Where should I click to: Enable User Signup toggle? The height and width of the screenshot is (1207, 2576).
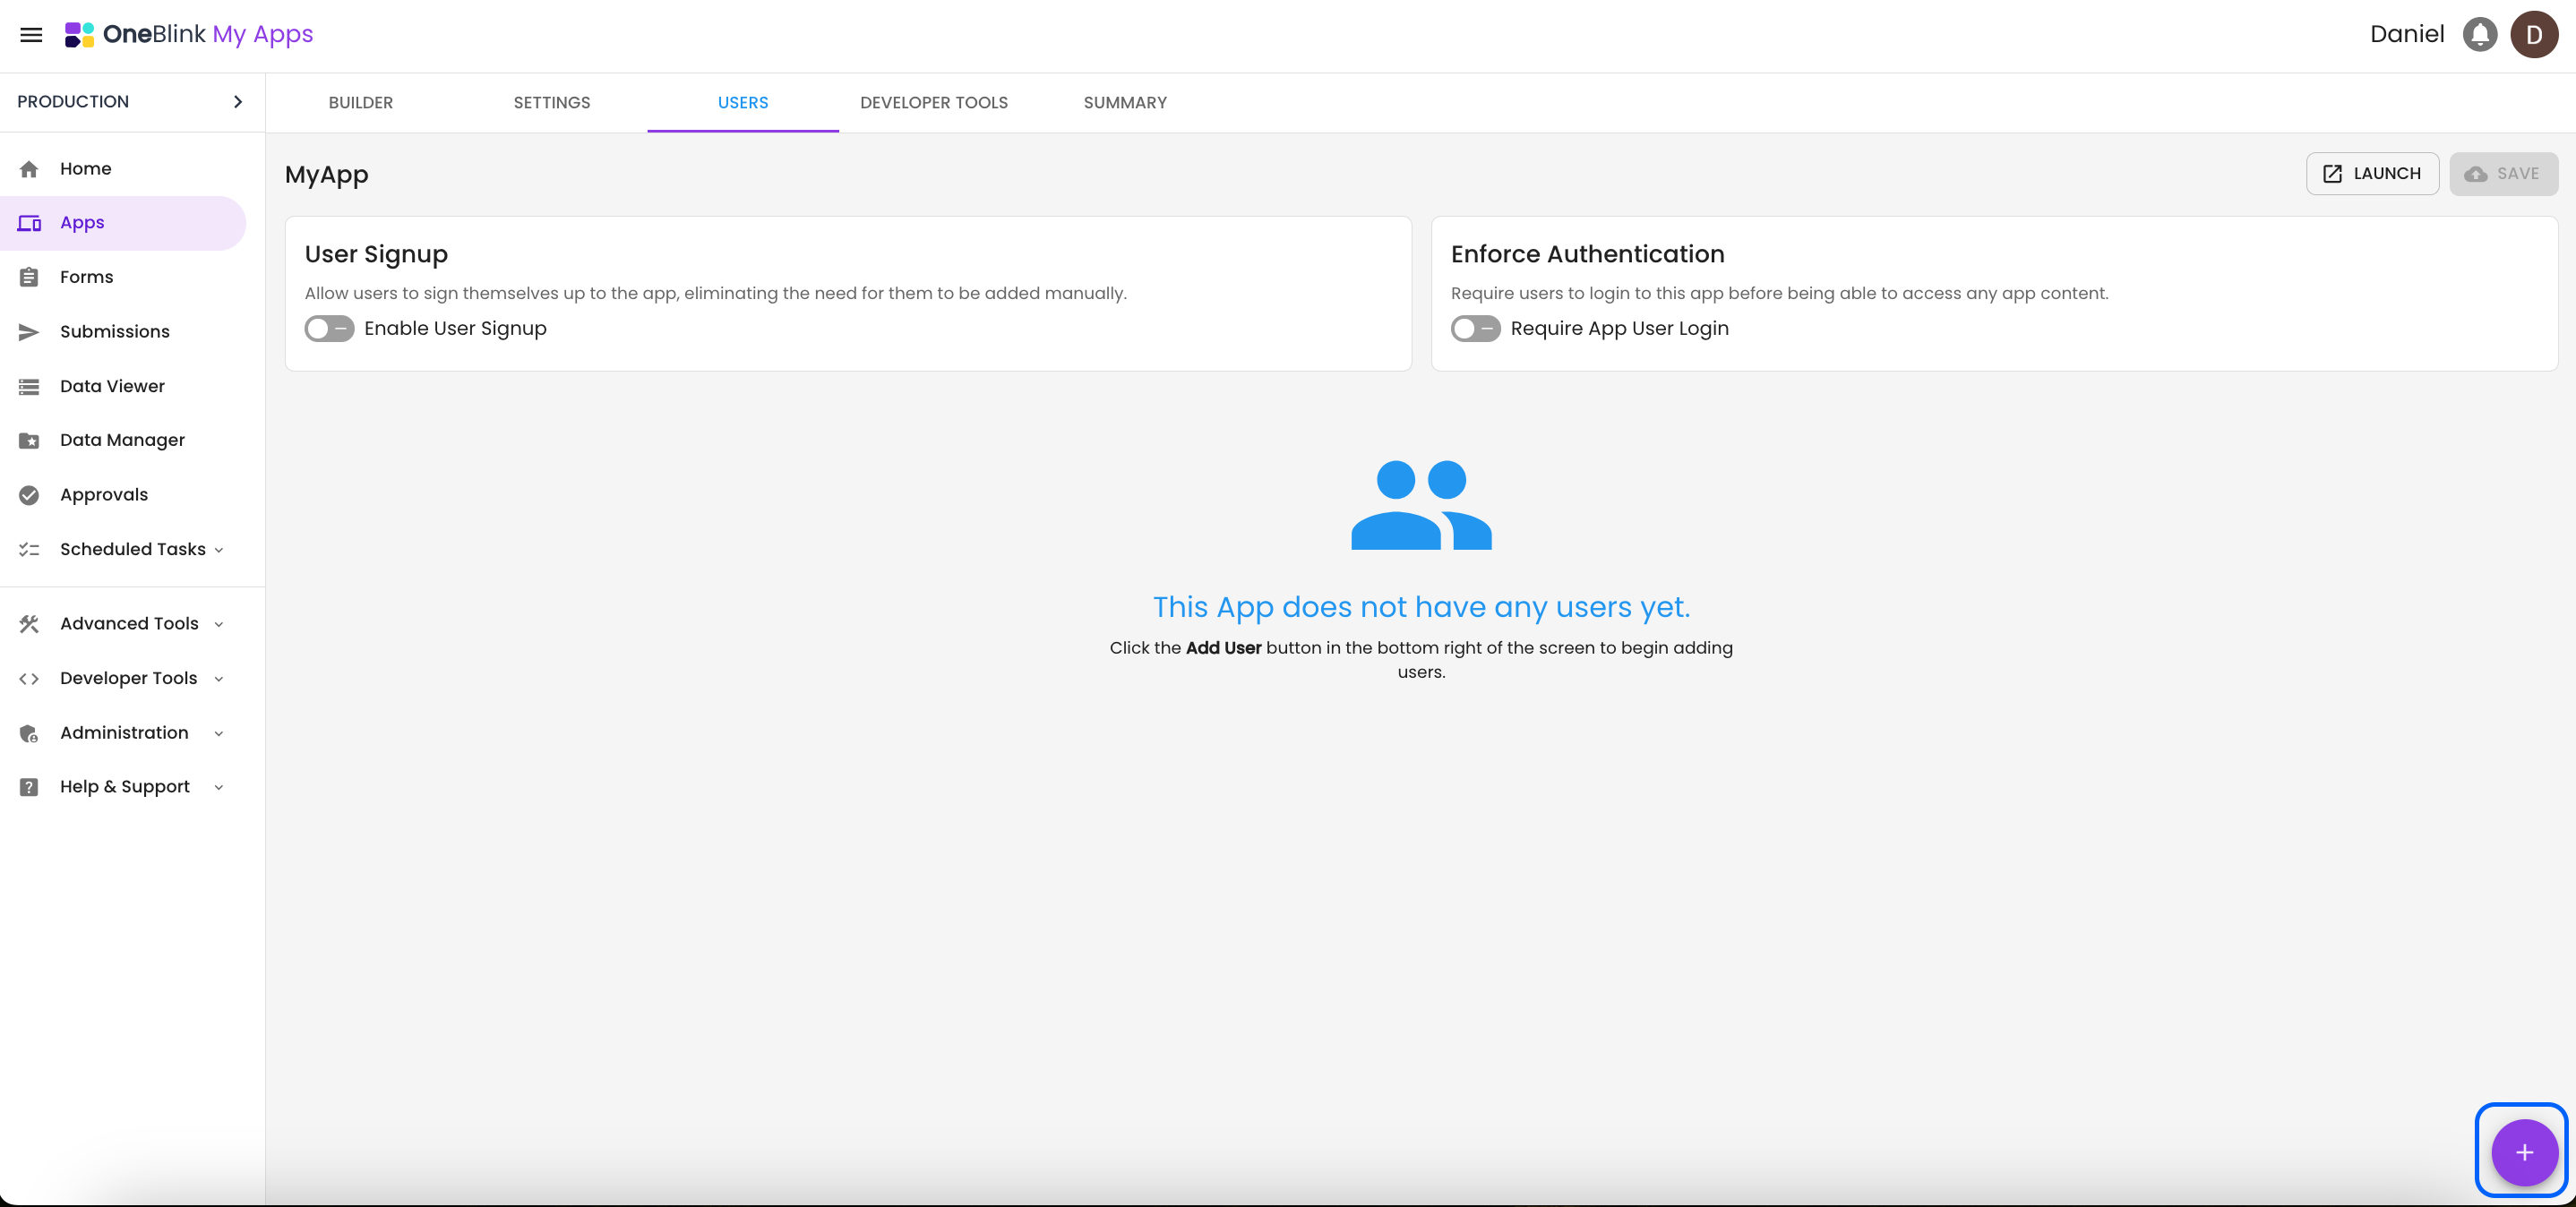[x=329, y=328]
